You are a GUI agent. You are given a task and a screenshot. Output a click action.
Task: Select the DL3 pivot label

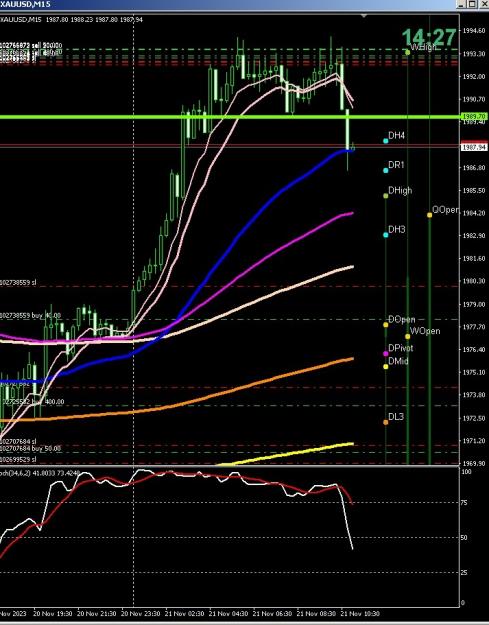396,417
